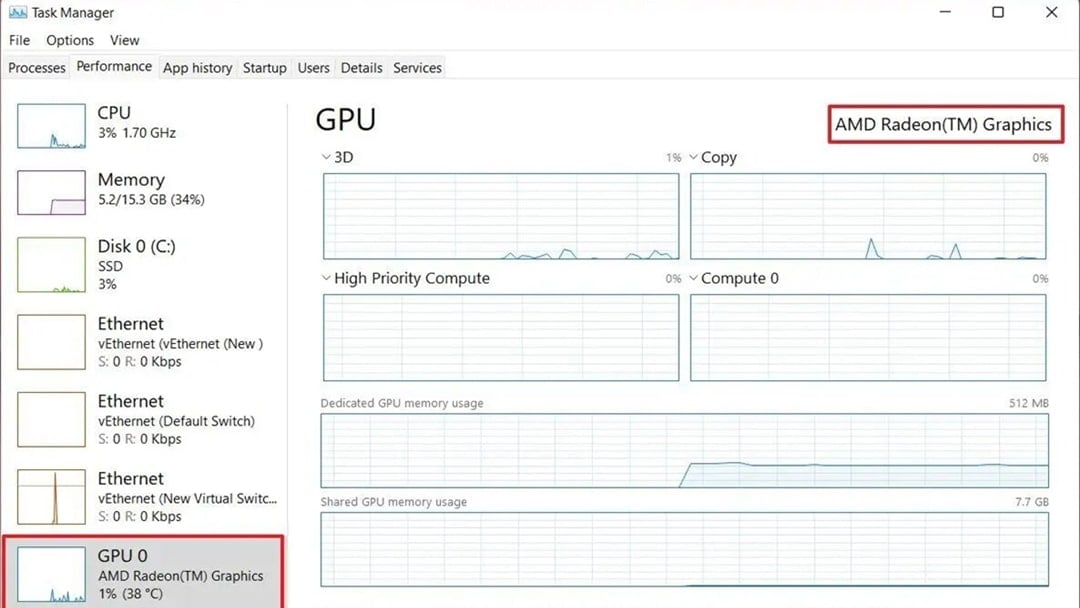Switch to the Processes tab
The width and height of the screenshot is (1080, 608).
click(37, 68)
